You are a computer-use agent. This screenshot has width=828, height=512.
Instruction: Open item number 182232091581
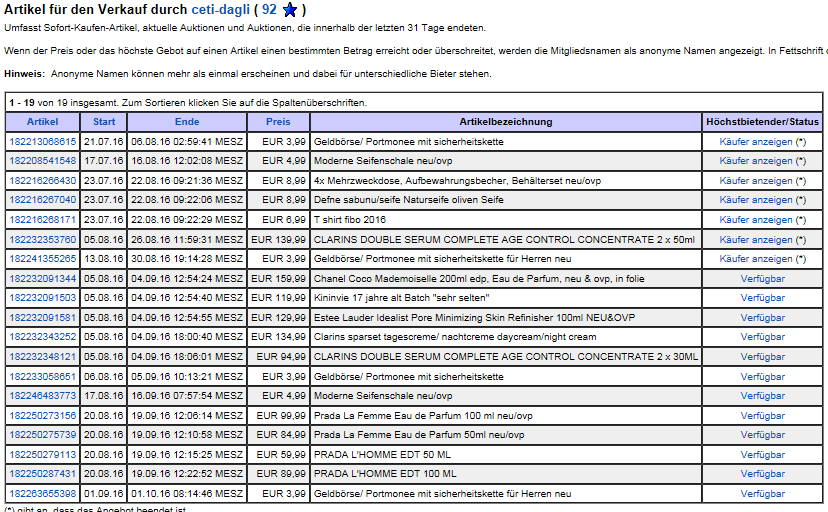tap(43, 318)
